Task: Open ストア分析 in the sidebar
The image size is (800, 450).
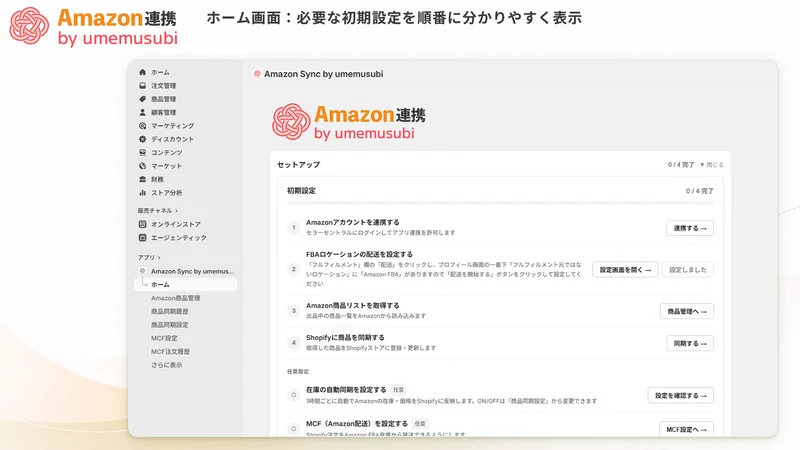Action: [166, 192]
